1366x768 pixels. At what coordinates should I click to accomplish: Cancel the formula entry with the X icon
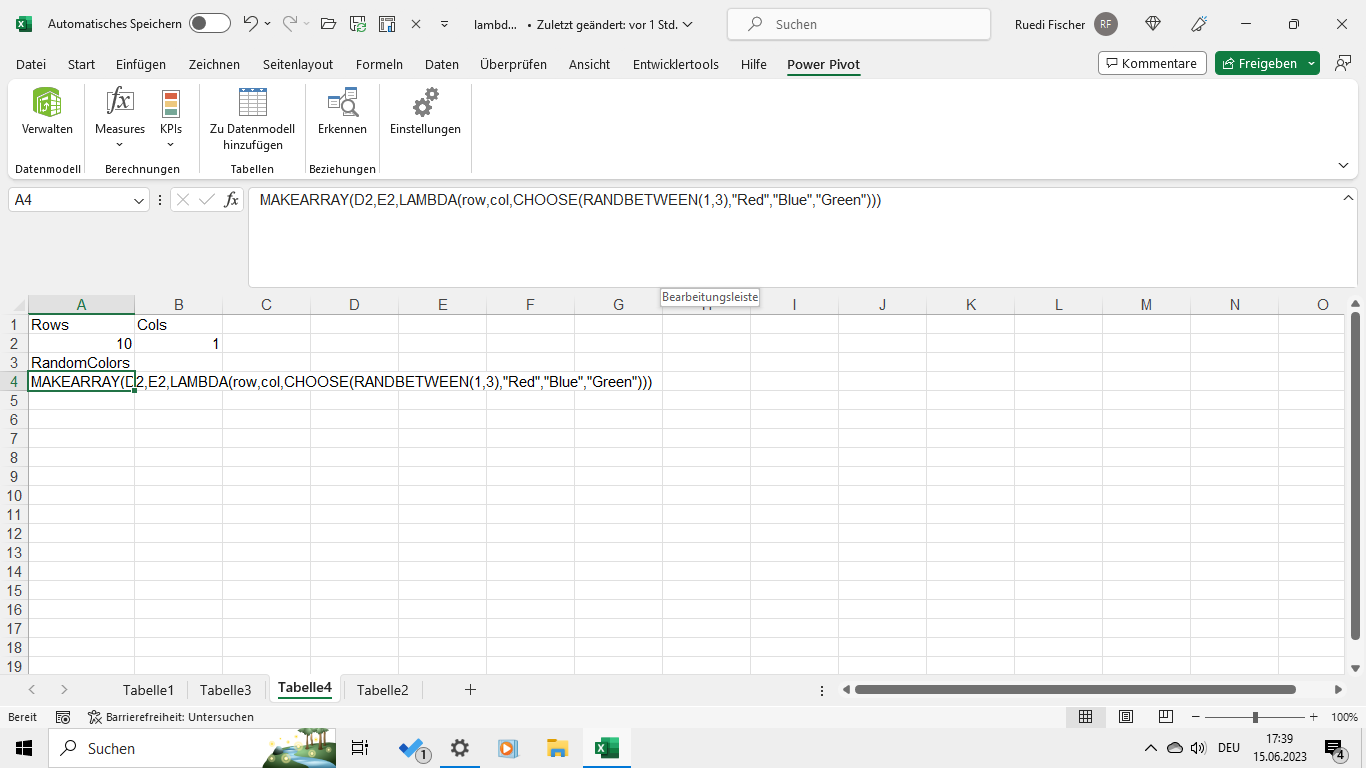[x=184, y=199]
